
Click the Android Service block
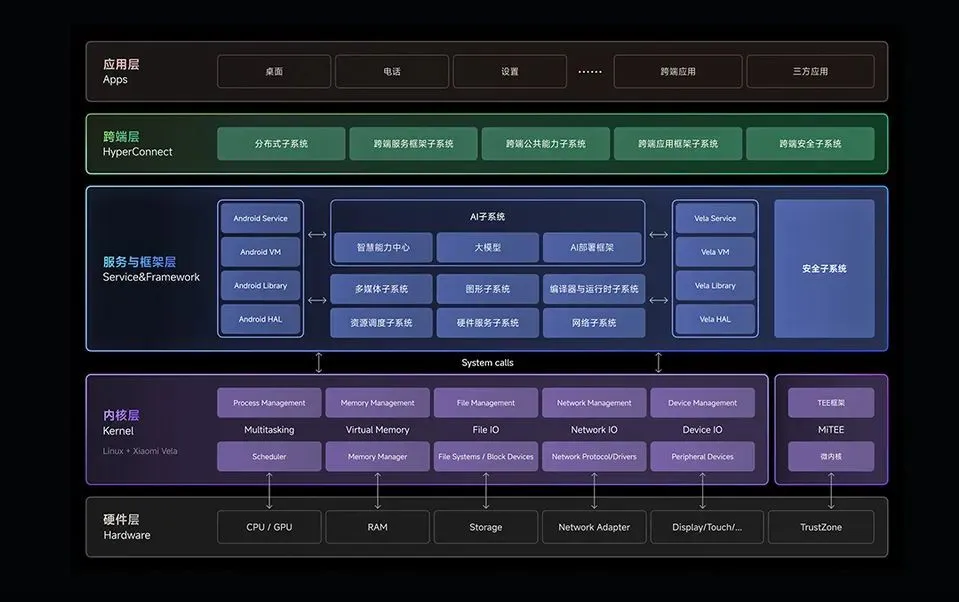click(x=260, y=218)
